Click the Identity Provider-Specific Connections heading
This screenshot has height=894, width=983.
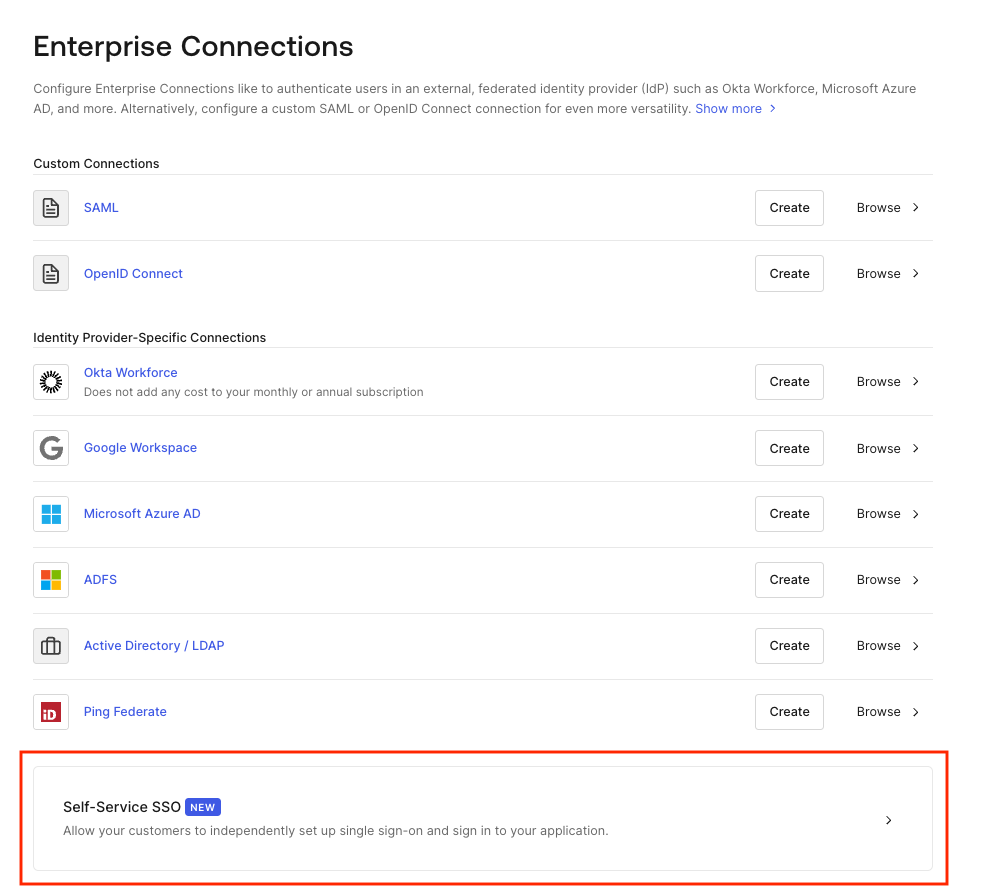[x=149, y=337]
